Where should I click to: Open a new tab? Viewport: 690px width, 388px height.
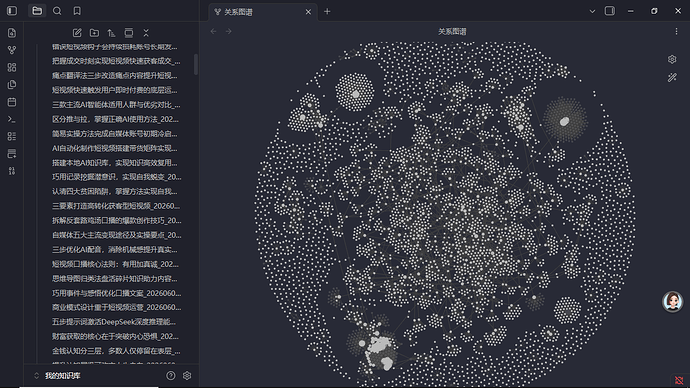[x=327, y=12]
